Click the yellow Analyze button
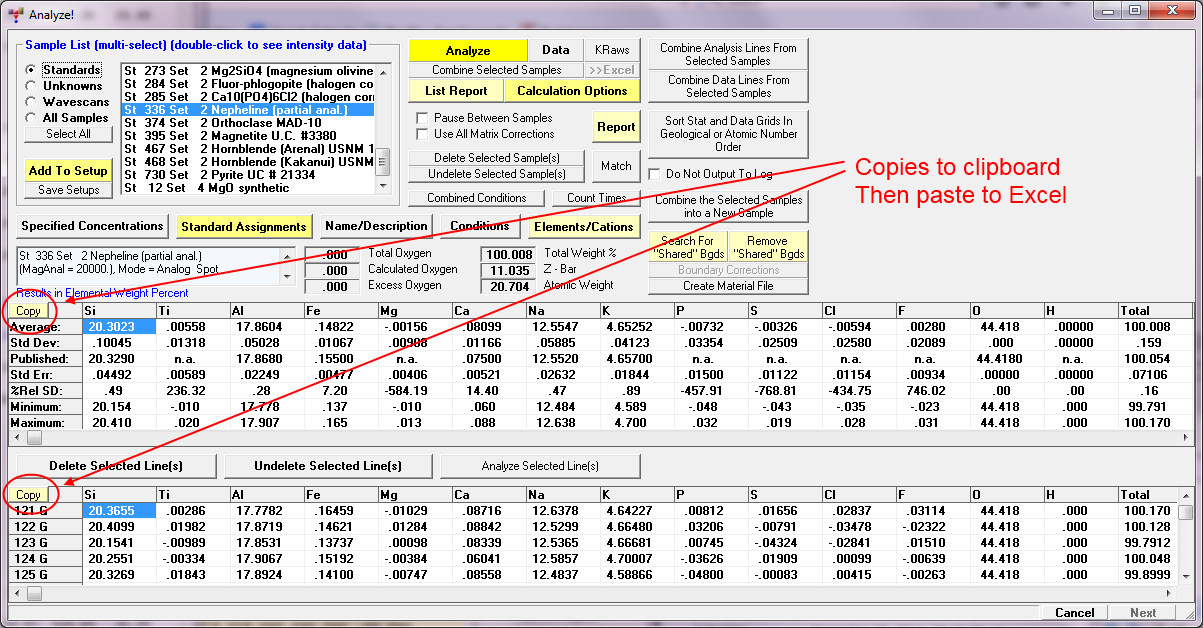The image size is (1203, 628). coord(467,51)
